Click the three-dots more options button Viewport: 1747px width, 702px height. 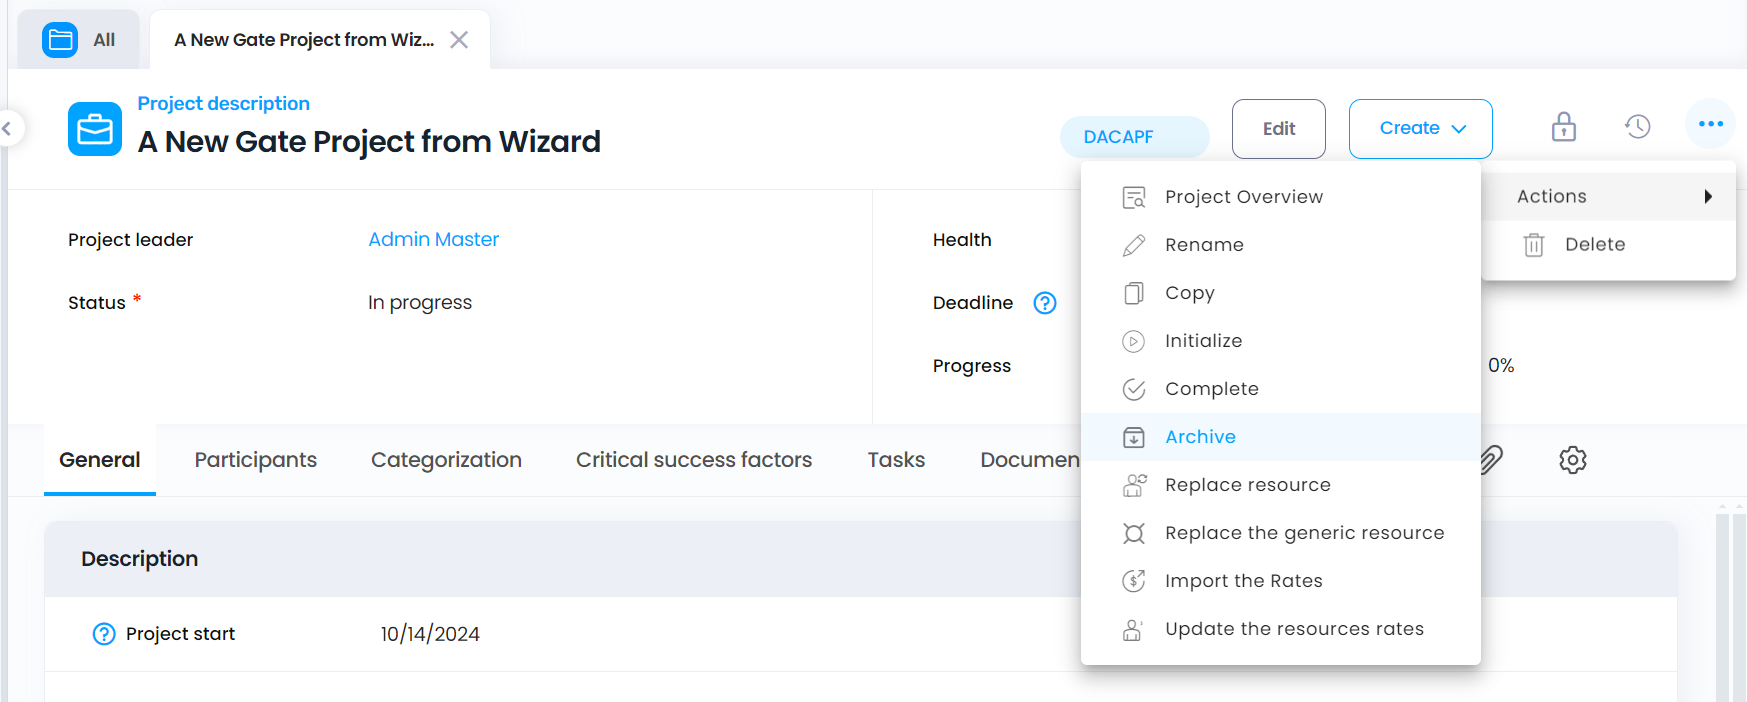click(x=1711, y=124)
